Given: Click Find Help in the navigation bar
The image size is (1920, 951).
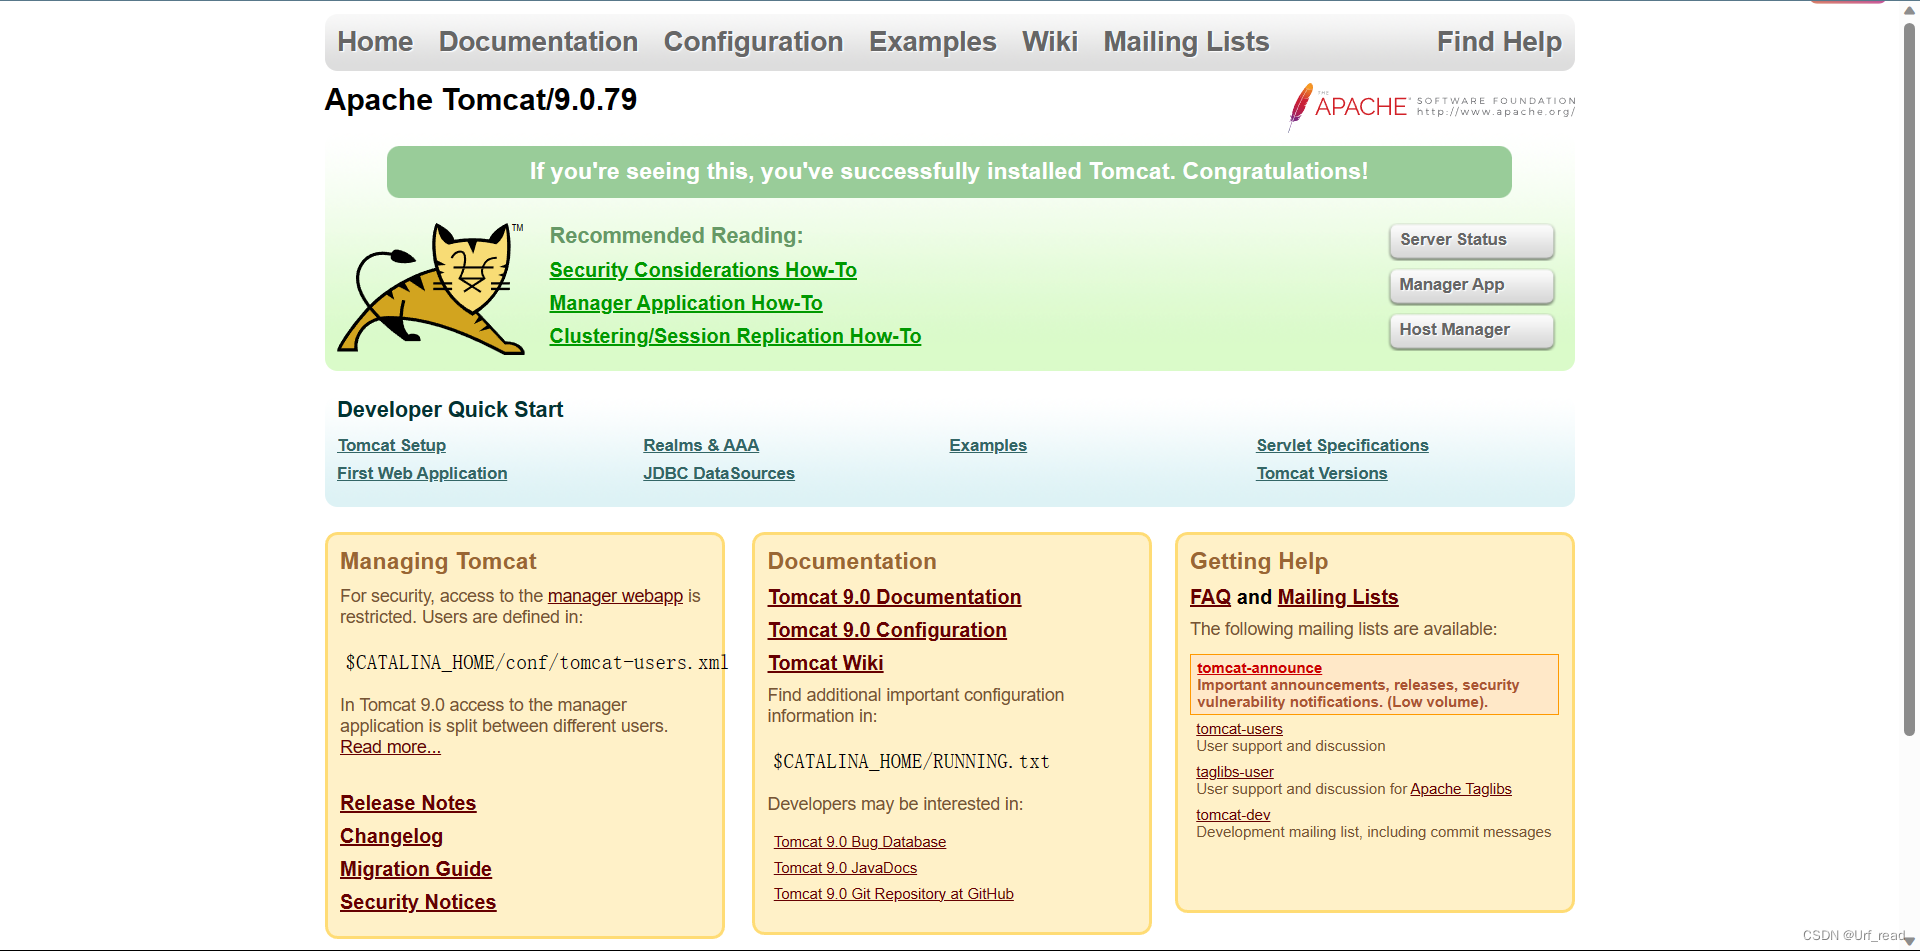Looking at the screenshot, I should click(1499, 42).
